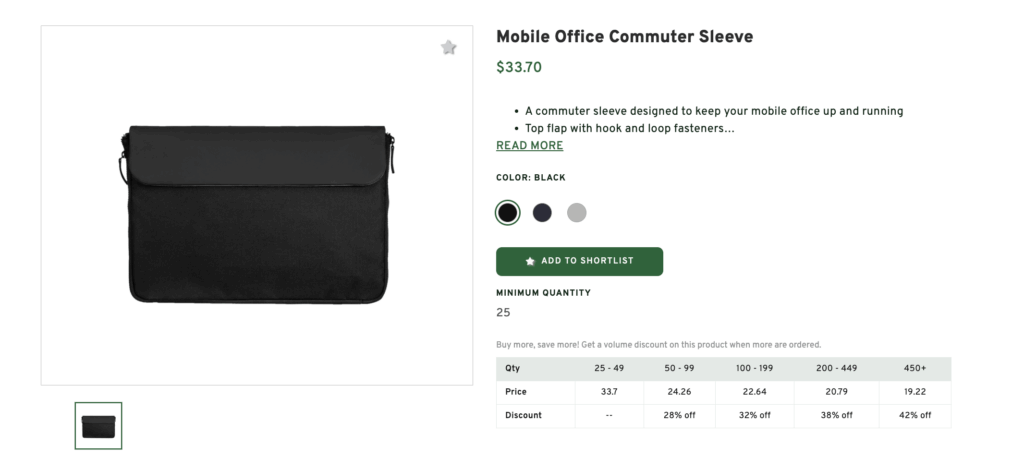1024x457 pixels.
Task: Choose the dark navy color swatch
Action: tap(542, 212)
